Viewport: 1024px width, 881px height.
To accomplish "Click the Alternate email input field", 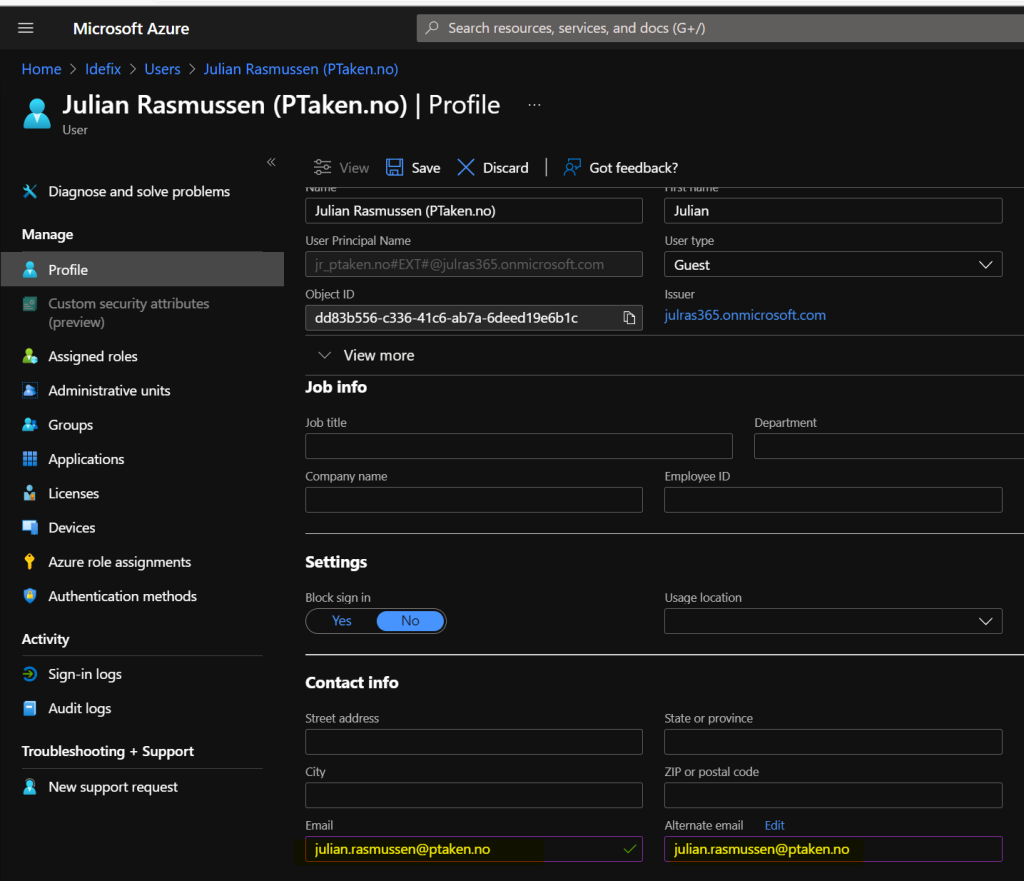I will pyautogui.click(x=833, y=849).
